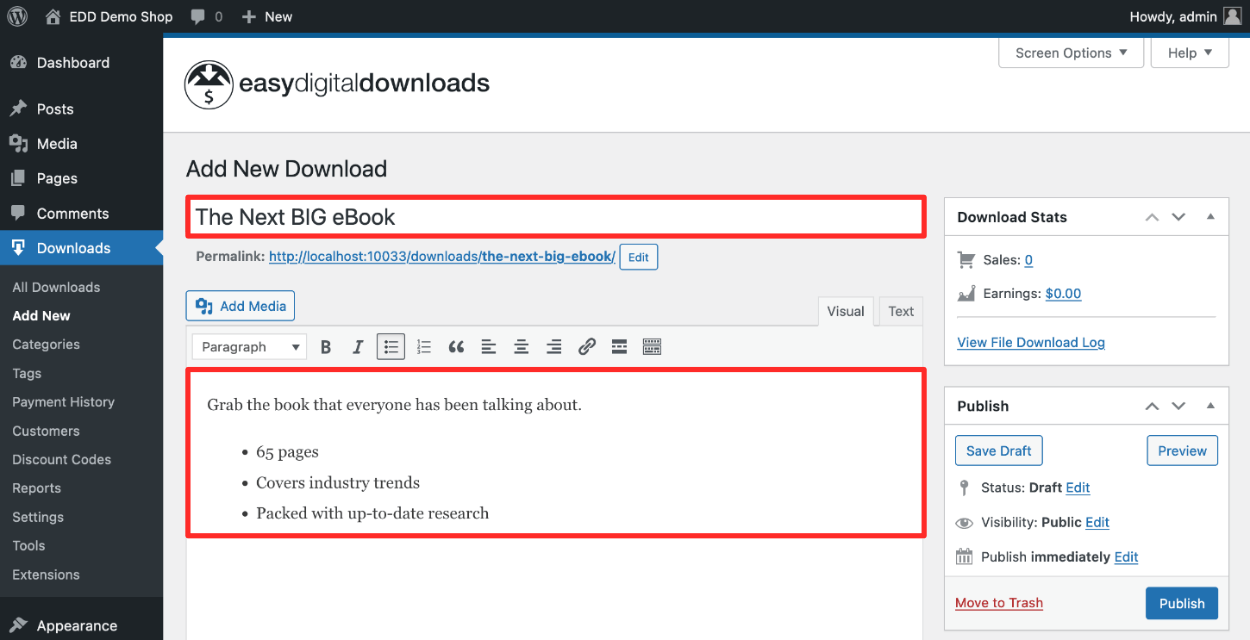
Task: Toggle the toolbar kitchen sink
Action: pos(652,347)
